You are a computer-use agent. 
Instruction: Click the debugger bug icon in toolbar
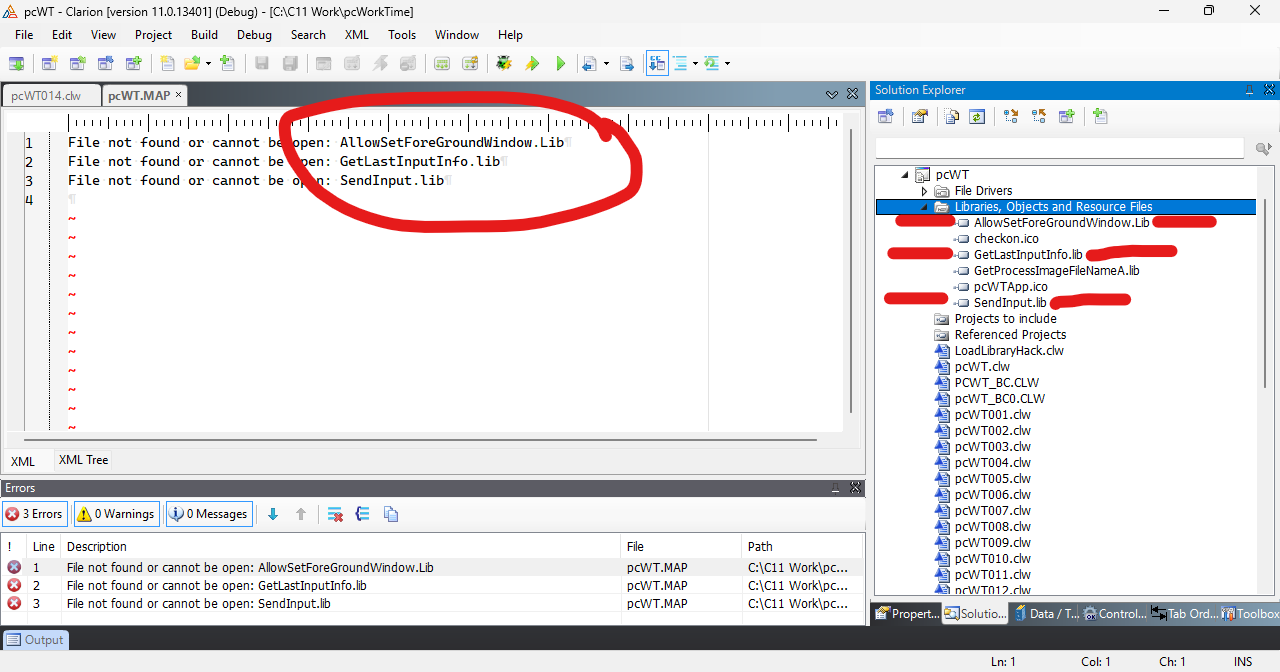point(504,63)
